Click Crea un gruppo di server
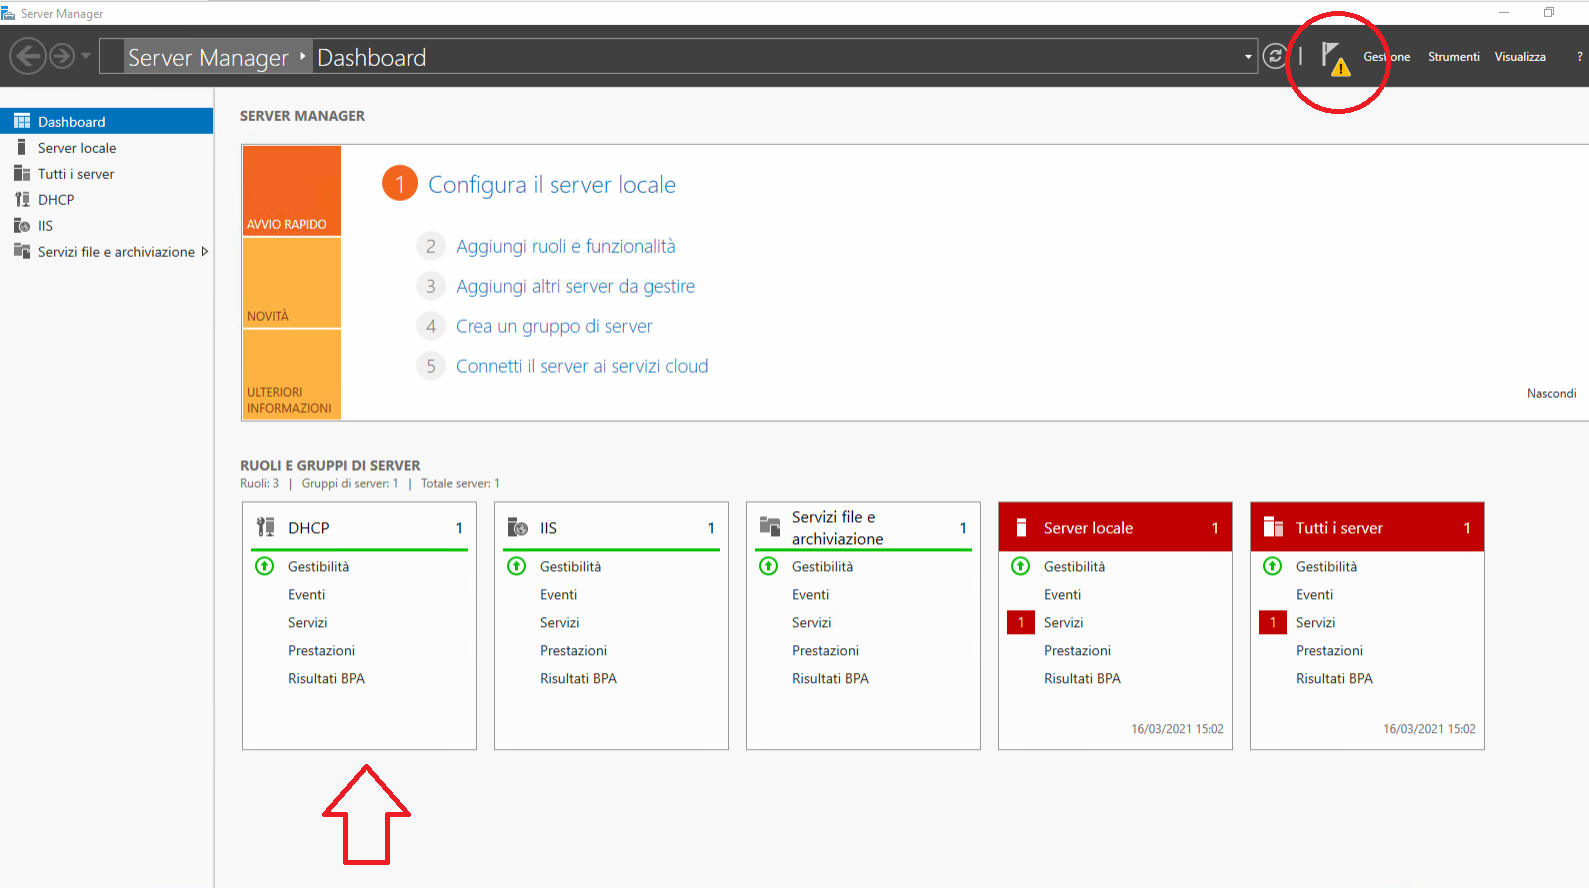 coord(554,326)
